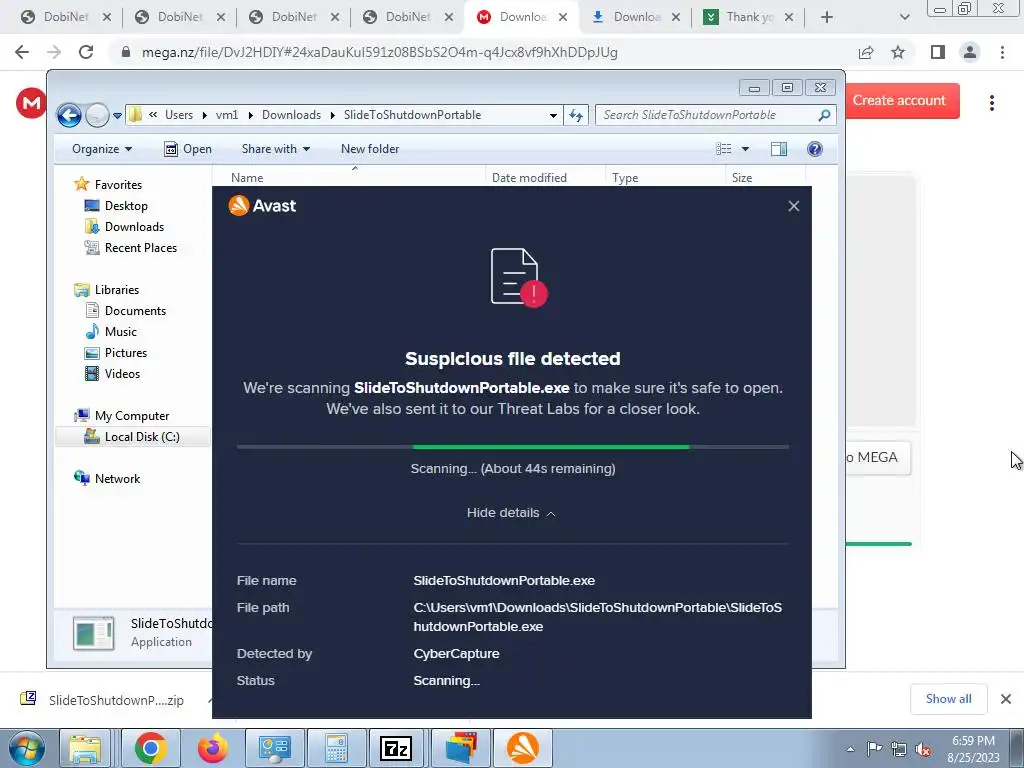Close the Avast dialog
1024x768 pixels.
click(x=793, y=206)
